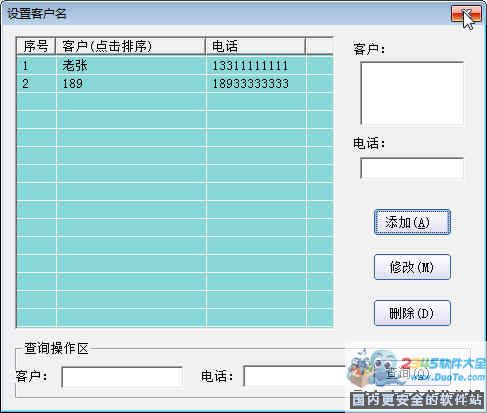
Task: Click the 电话 column header
Action: tap(255, 46)
